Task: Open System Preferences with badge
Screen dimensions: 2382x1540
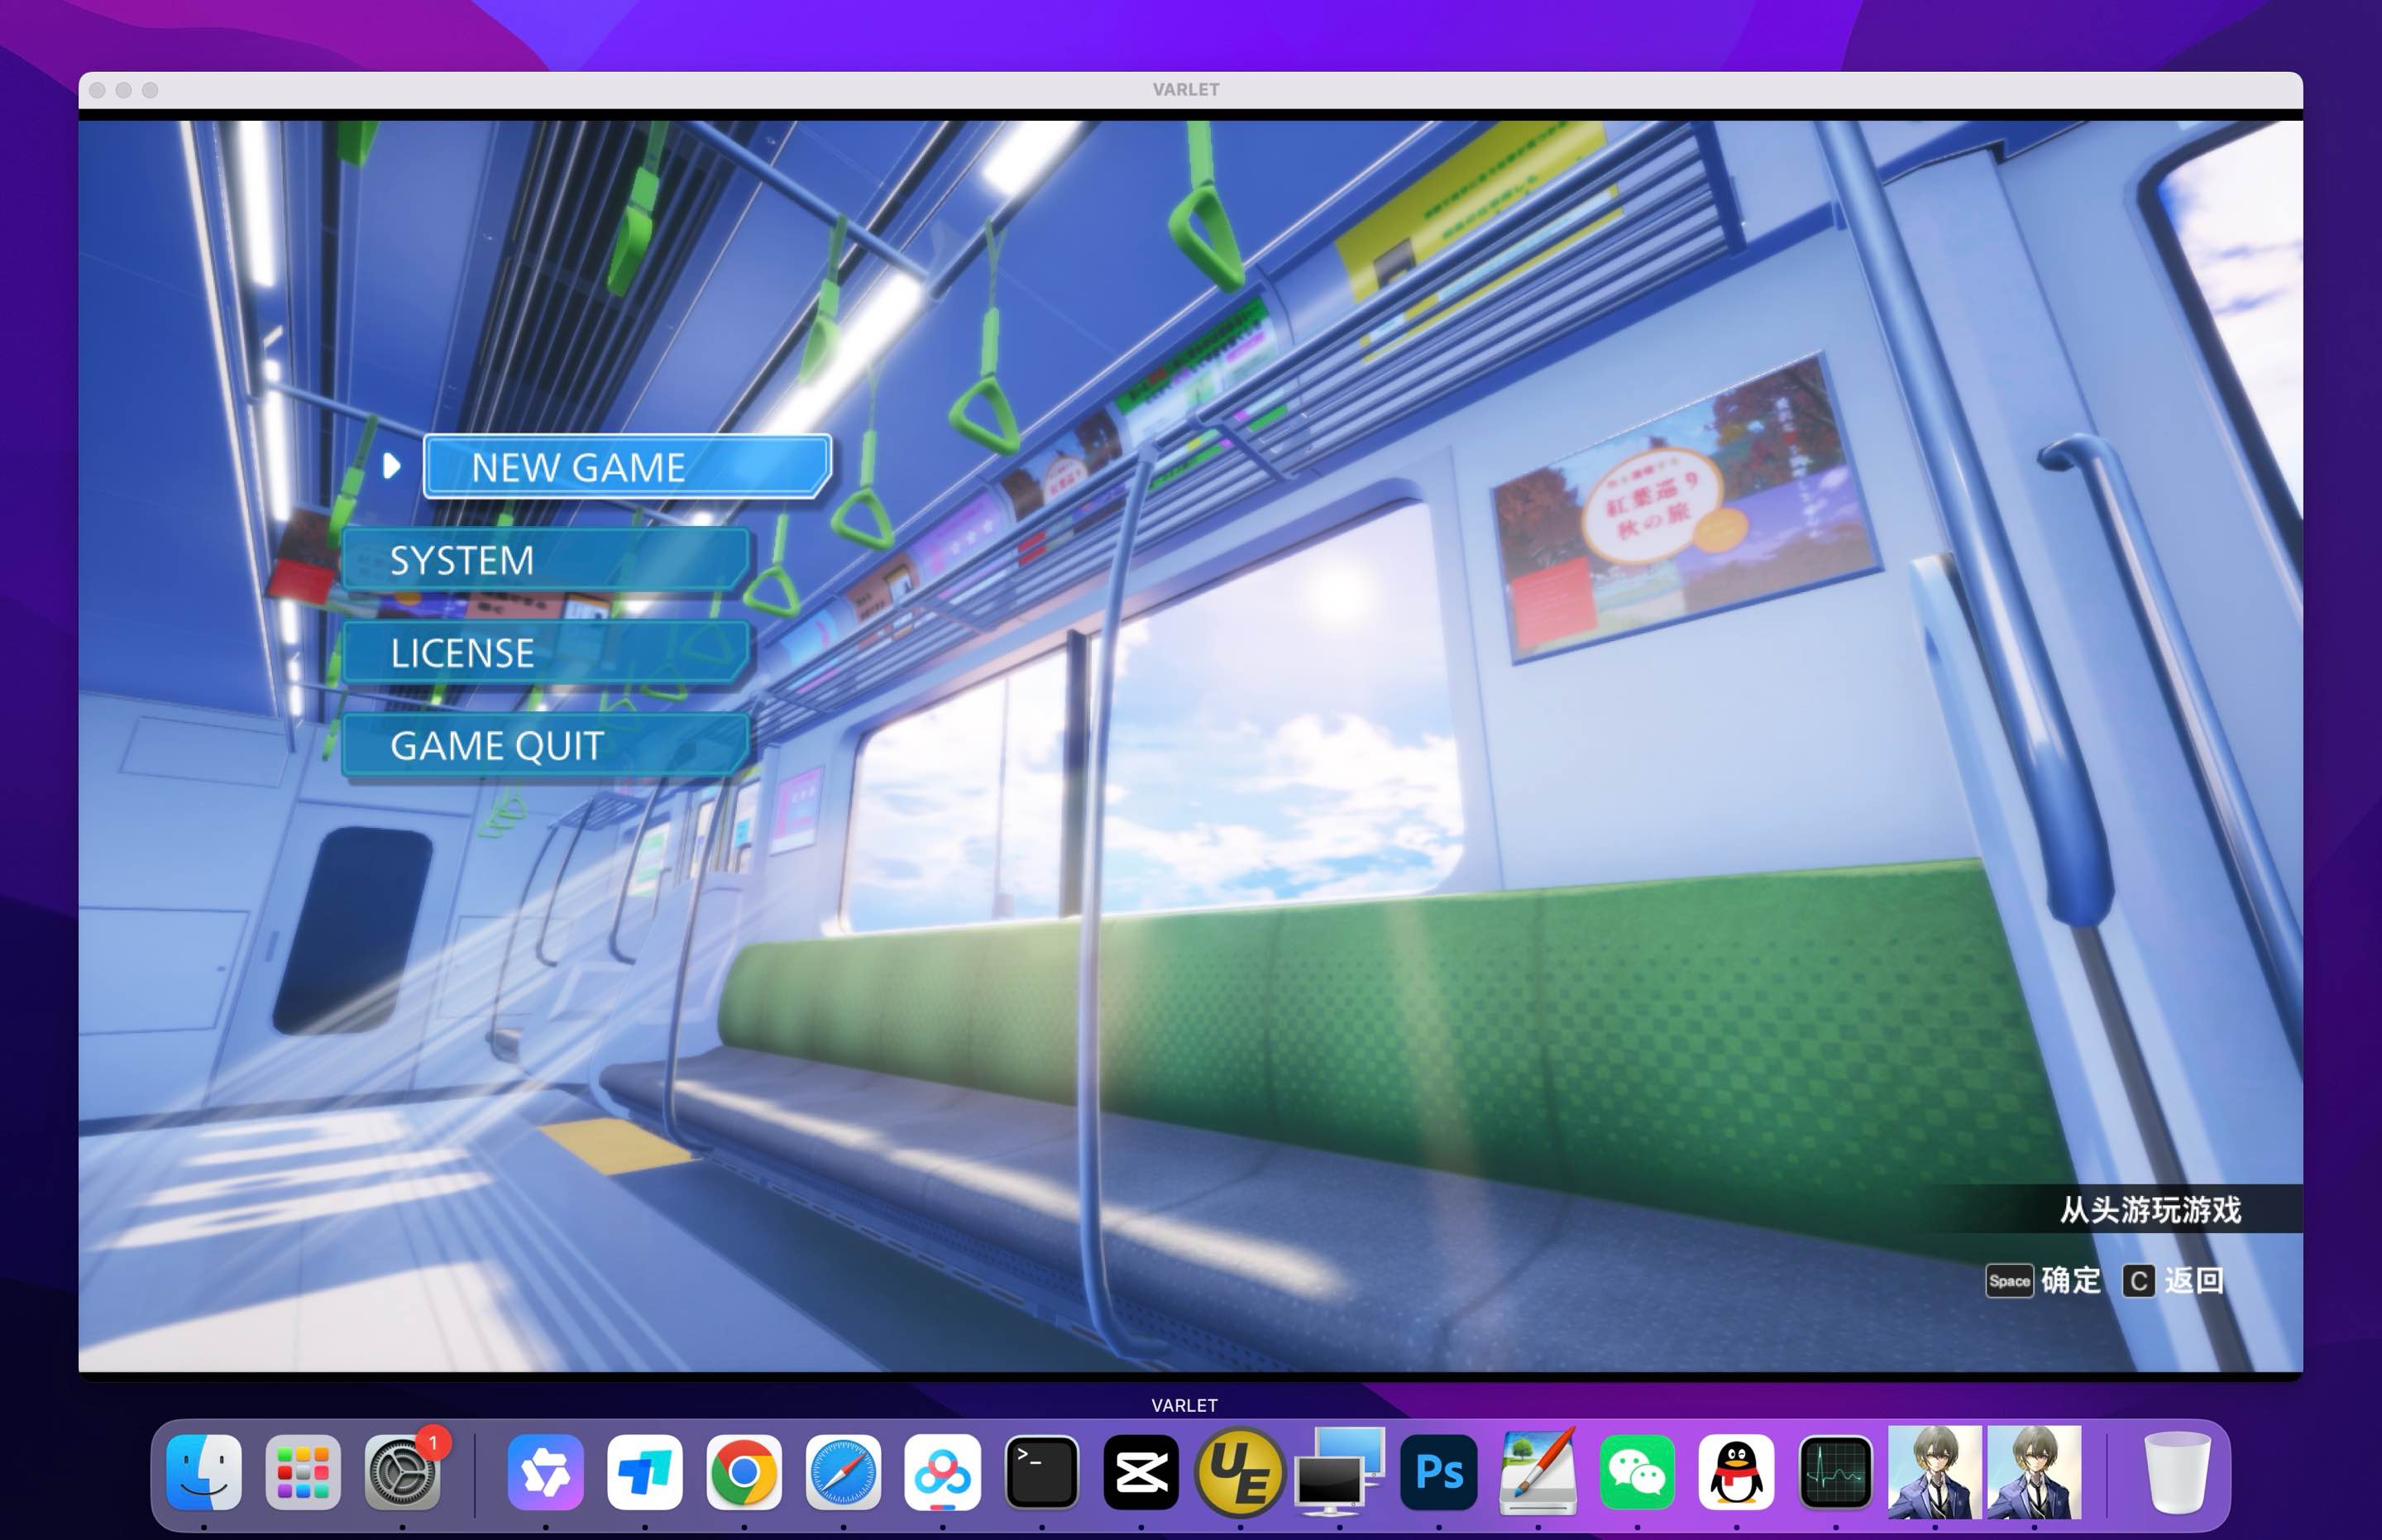Action: click(x=402, y=1472)
